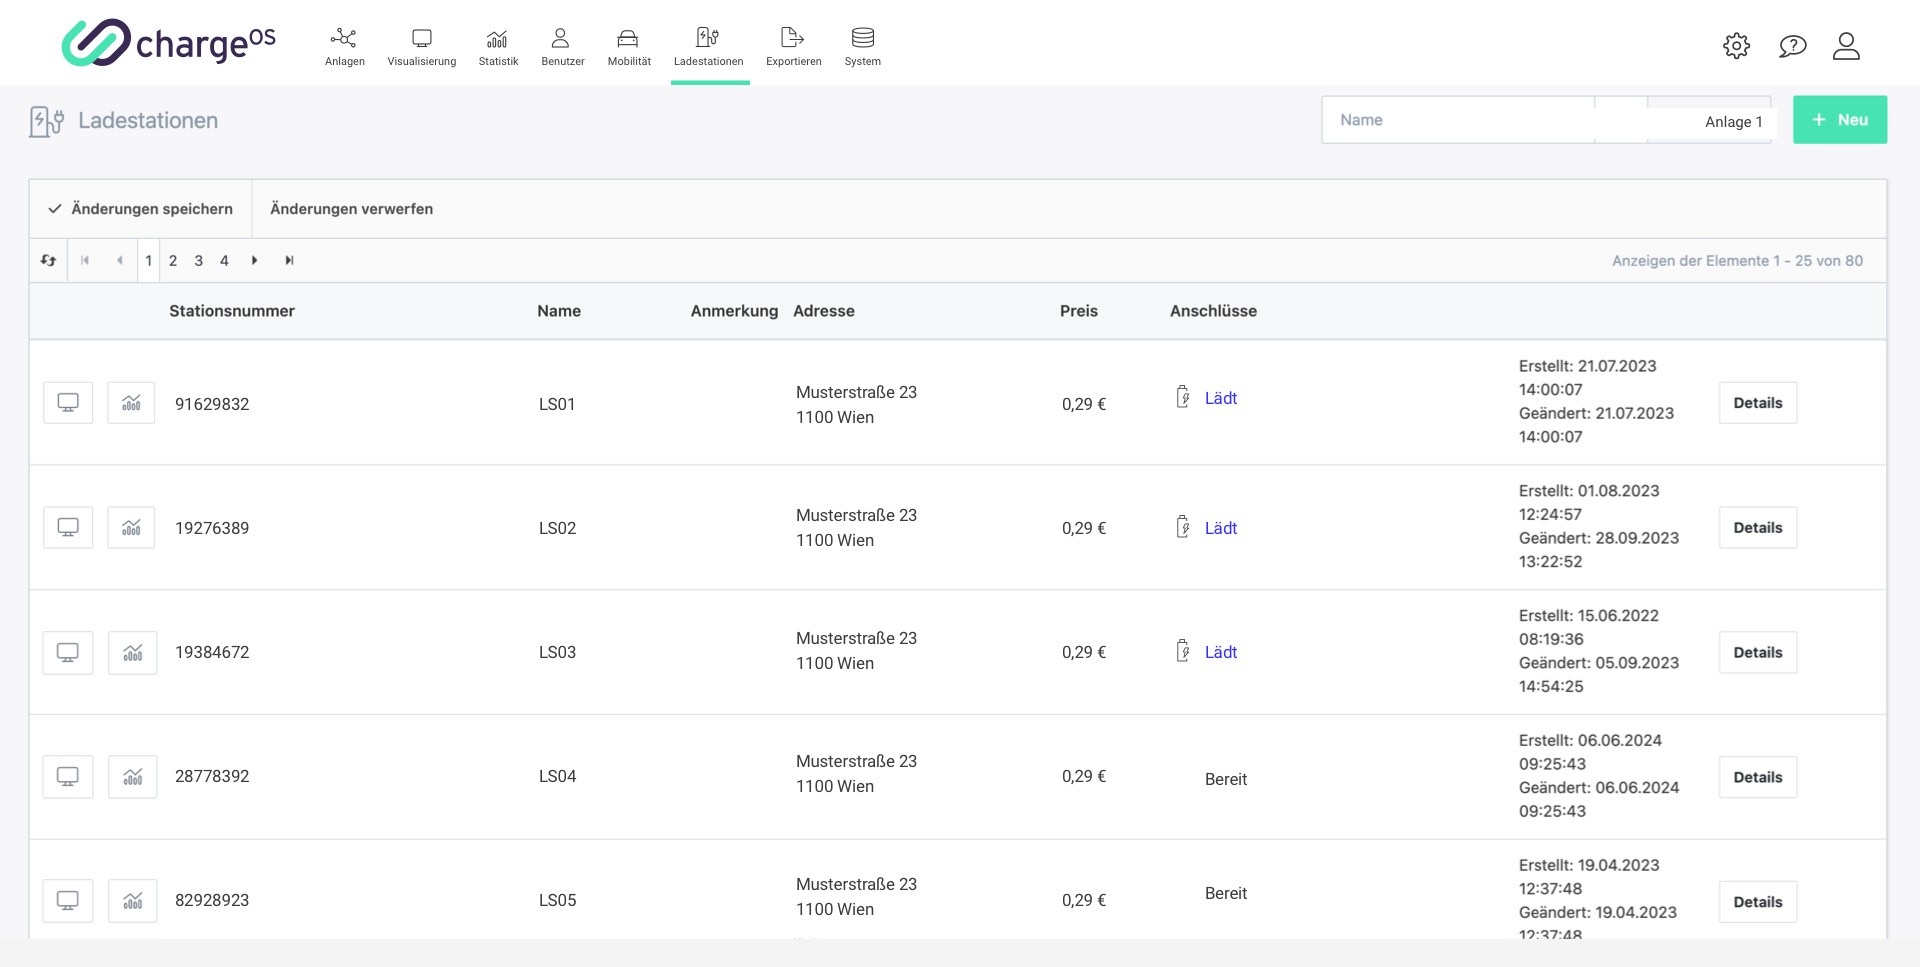The width and height of the screenshot is (1920, 967).
Task: Click the charging battery icon for LS03
Action: (1183, 651)
